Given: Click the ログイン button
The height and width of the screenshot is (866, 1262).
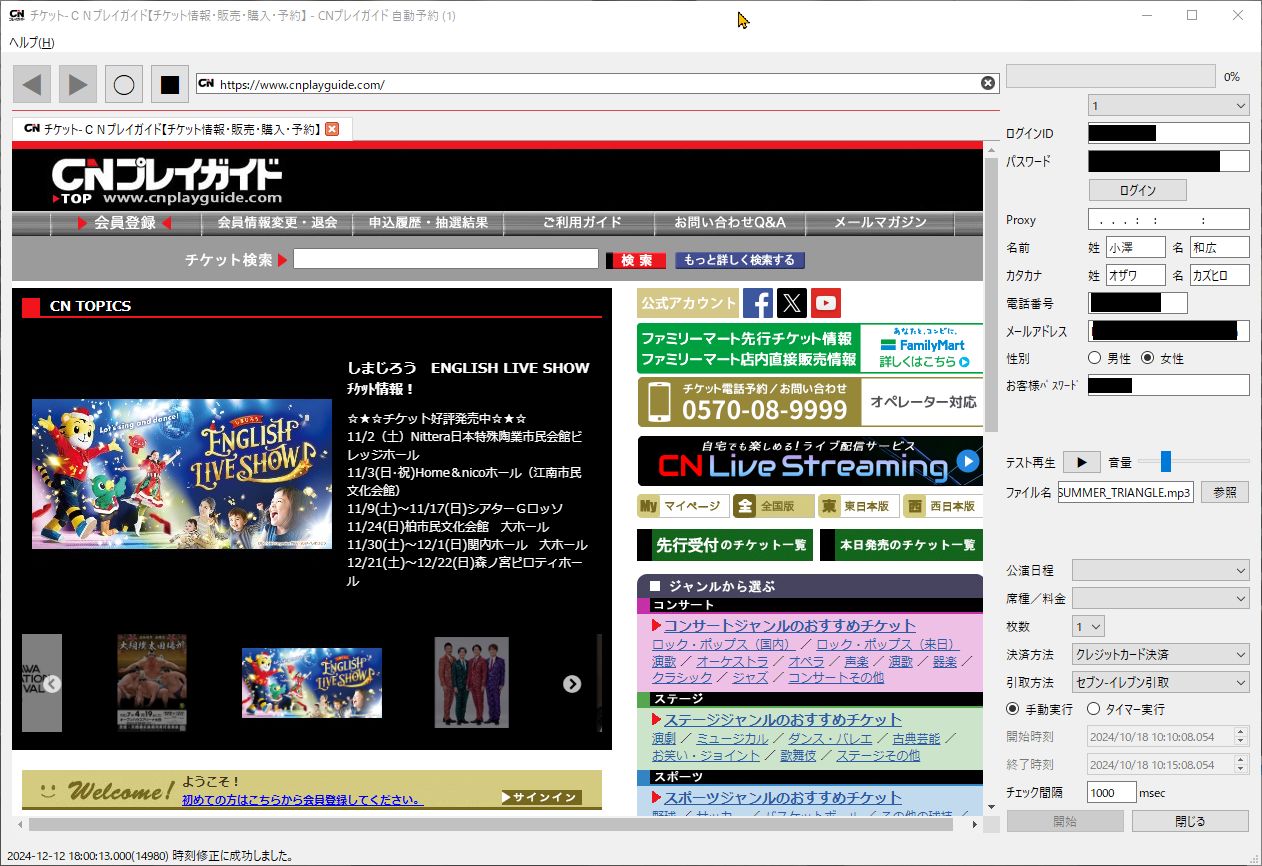Looking at the screenshot, I should [x=1137, y=190].
